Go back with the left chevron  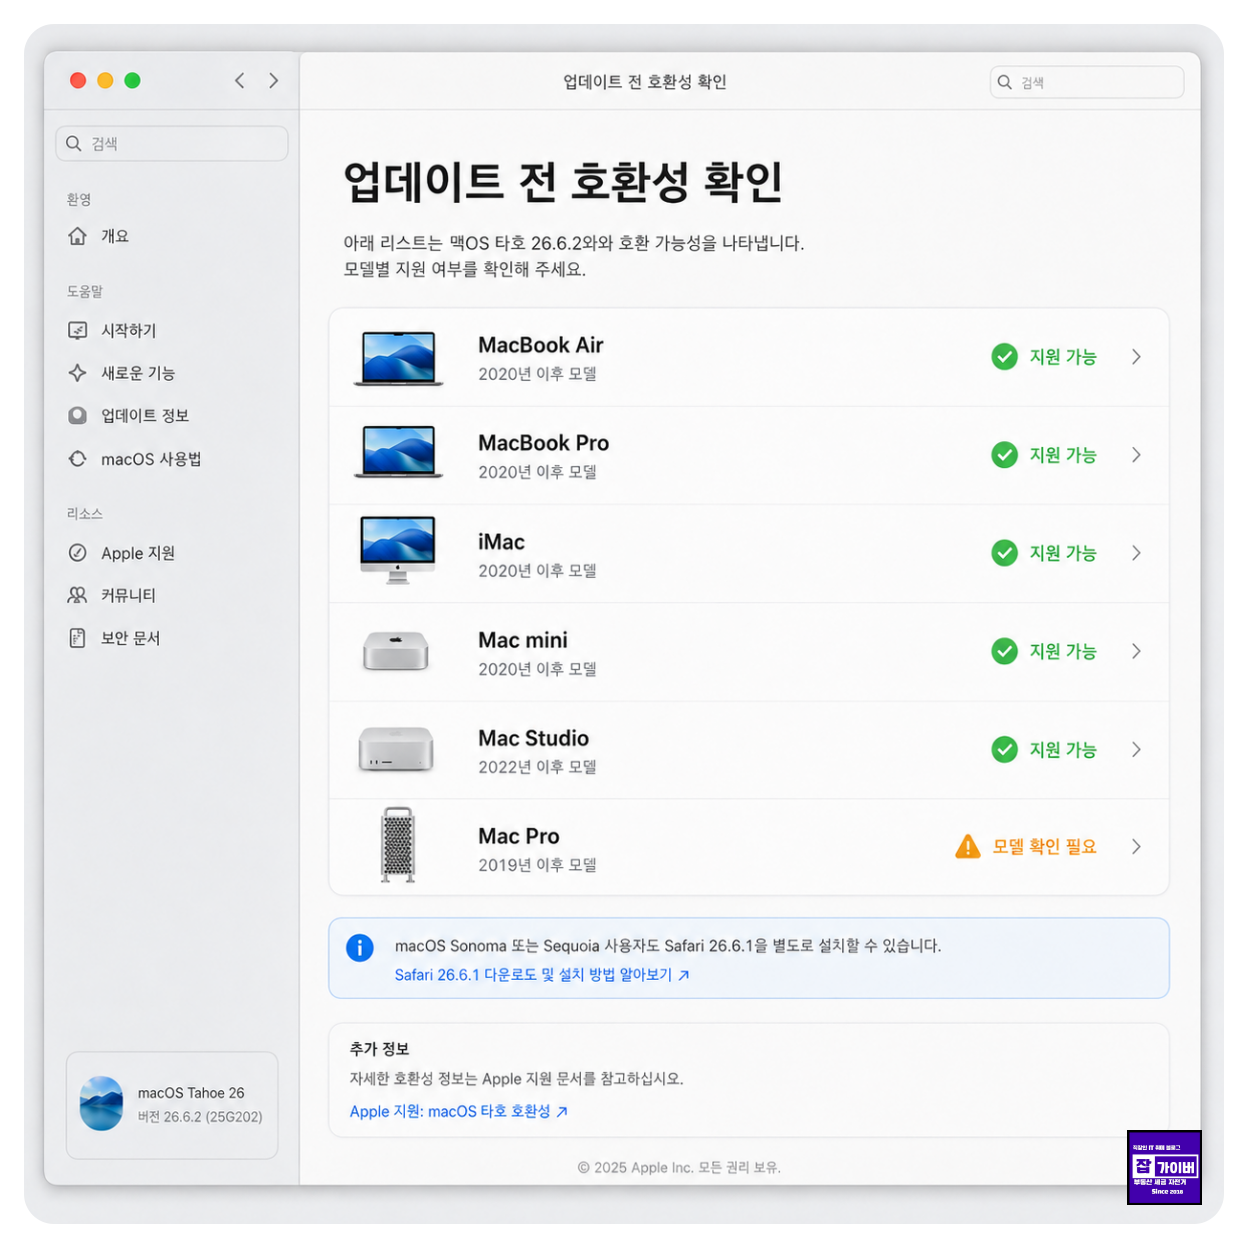pos(239,81)
